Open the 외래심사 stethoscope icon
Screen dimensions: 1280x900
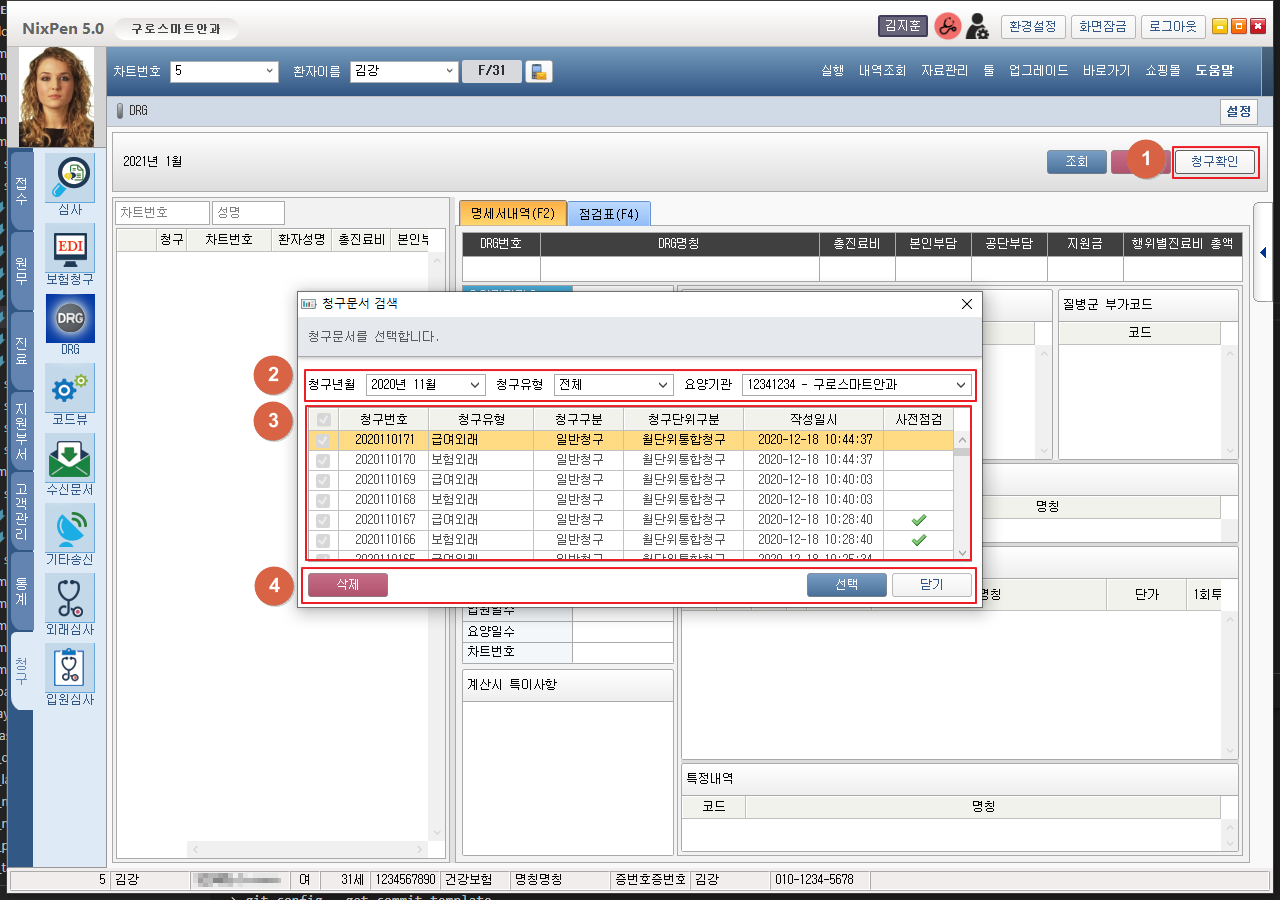(x=70, y=599)
